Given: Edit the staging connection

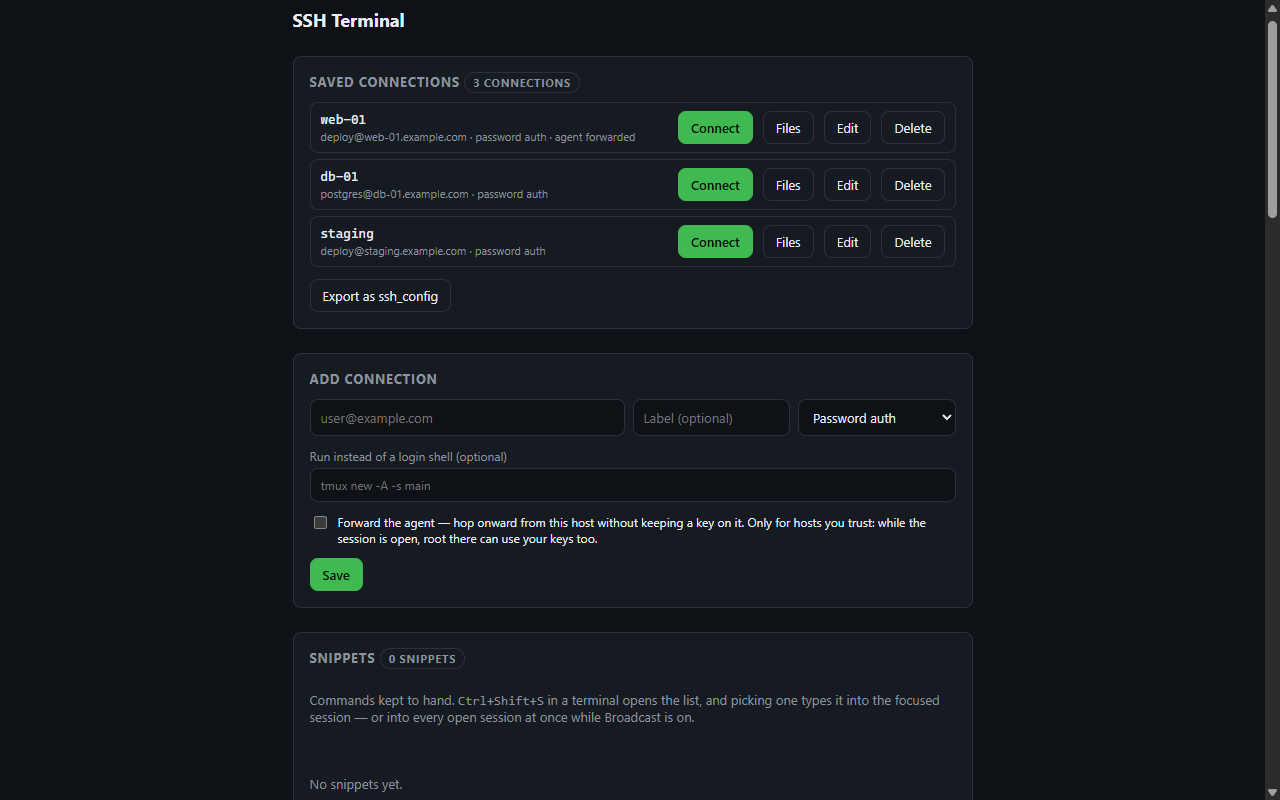Looking at the screenshot, I should (847, 242).
